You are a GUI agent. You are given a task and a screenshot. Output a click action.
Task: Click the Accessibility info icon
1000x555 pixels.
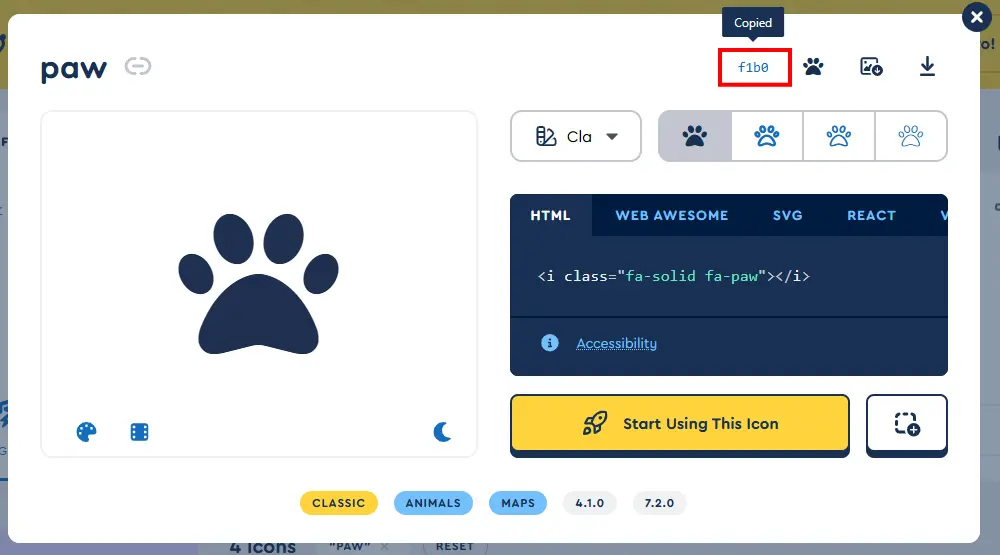click(x=549, y=343)
